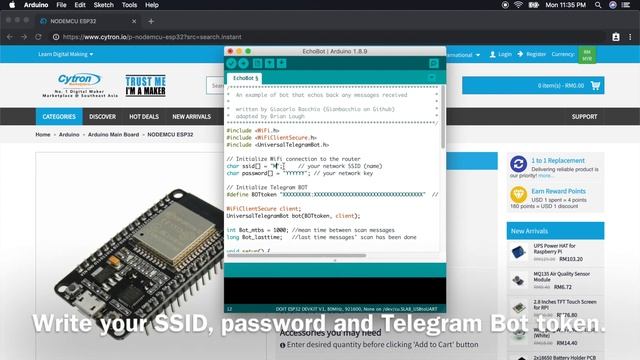Click the Arduino editor vertical scrollbar

point(443,118)
